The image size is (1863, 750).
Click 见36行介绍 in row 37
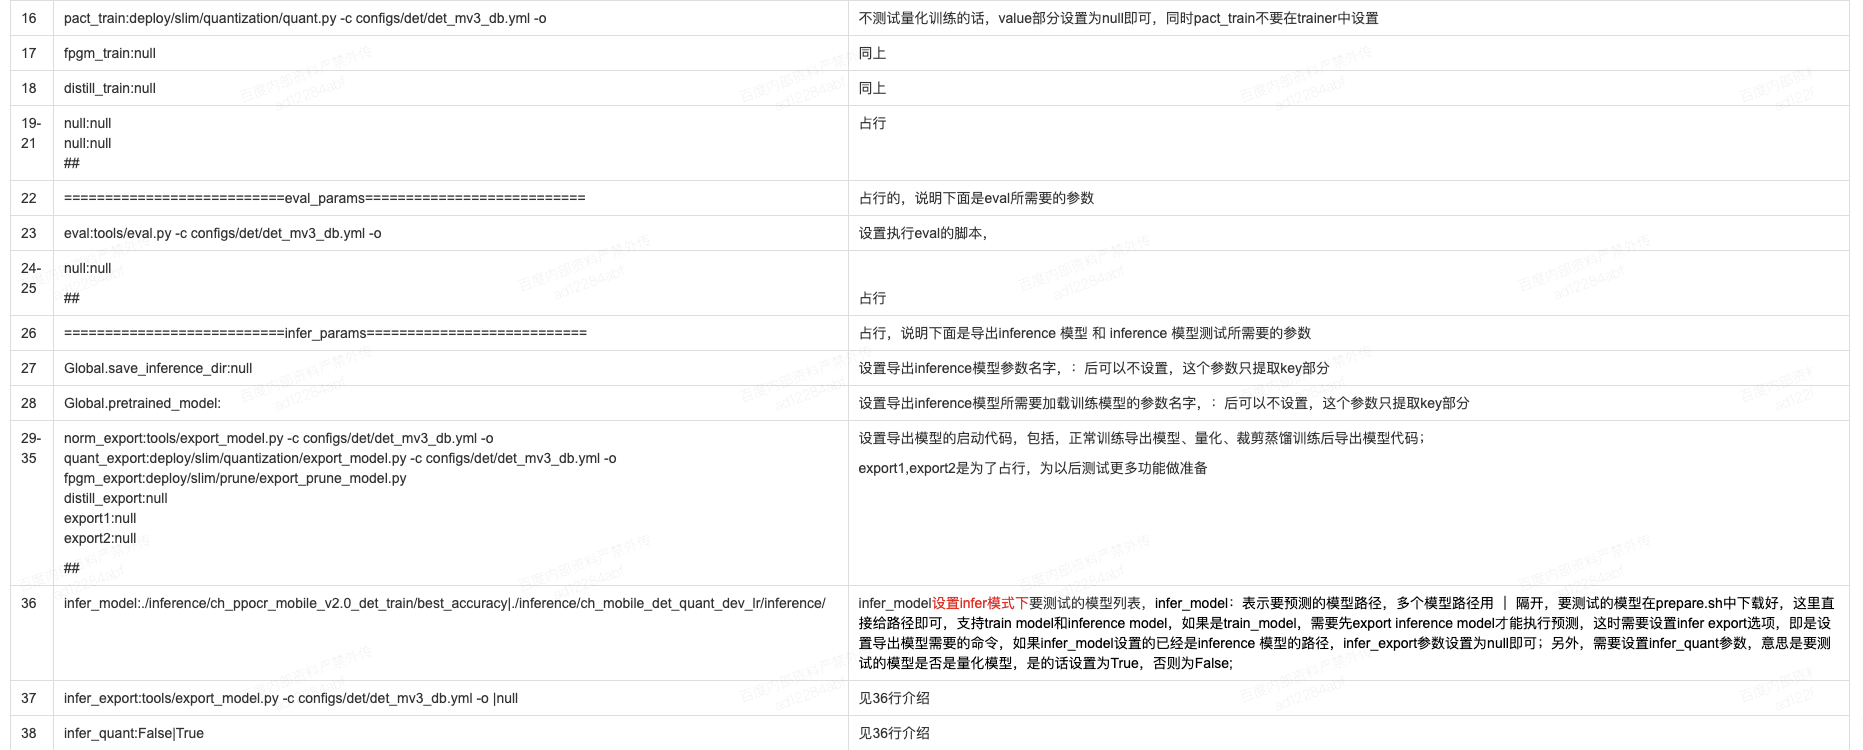tap(894, 698)
